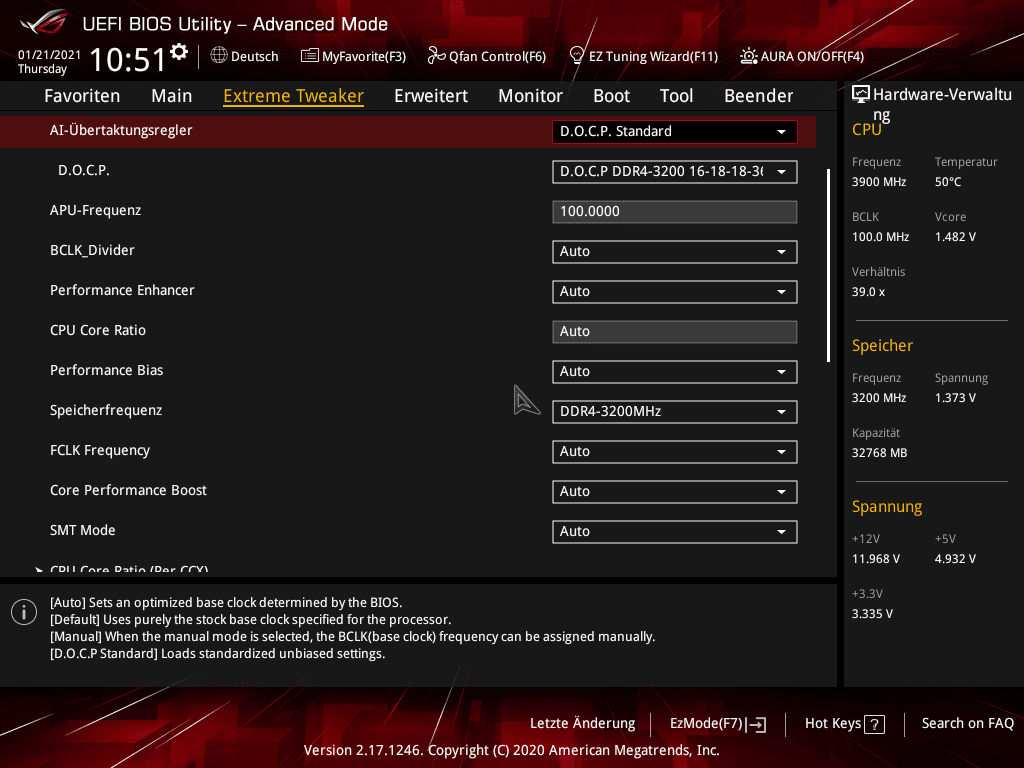Click the Vcore value 1.482 V

(x=955, y=237)
